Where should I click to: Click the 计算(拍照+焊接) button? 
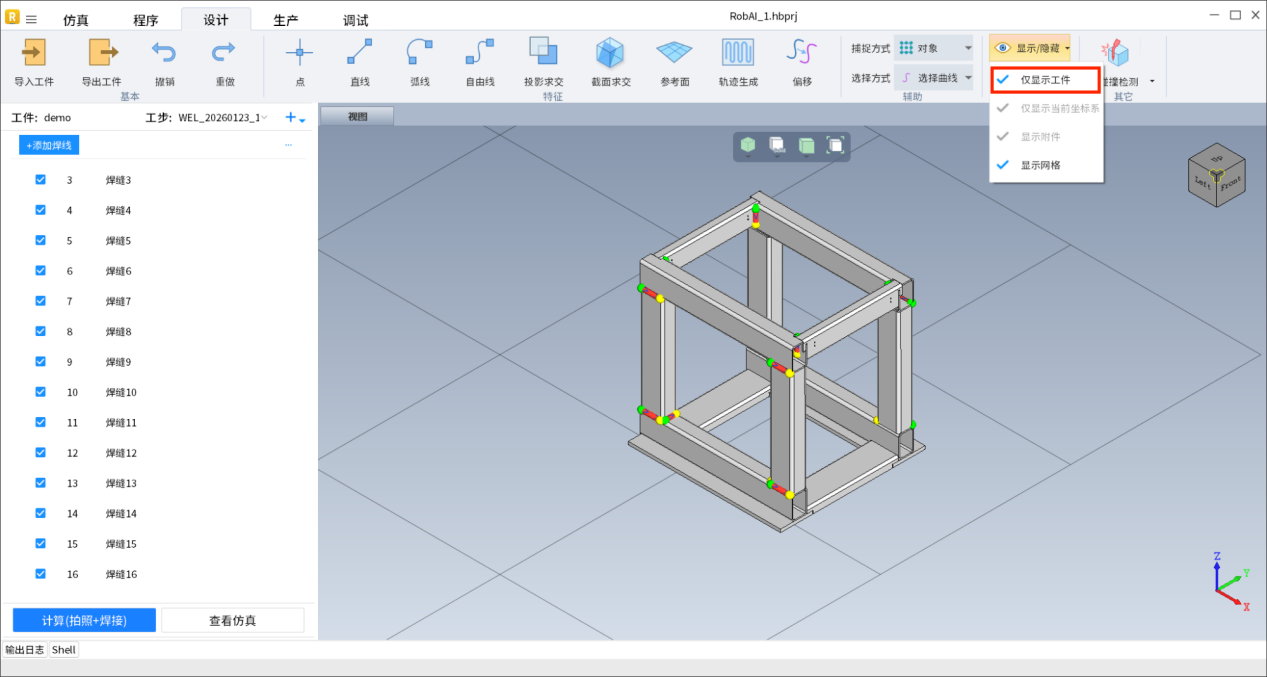[84, 620]
